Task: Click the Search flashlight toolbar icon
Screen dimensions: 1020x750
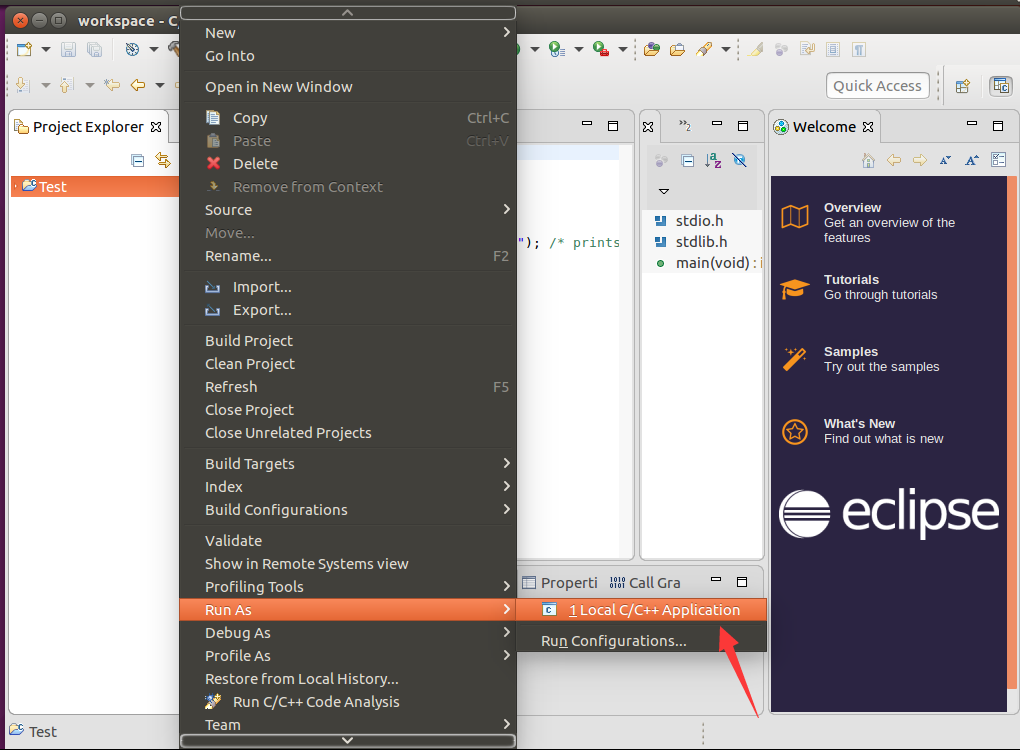Action: (x=704, y=49)
